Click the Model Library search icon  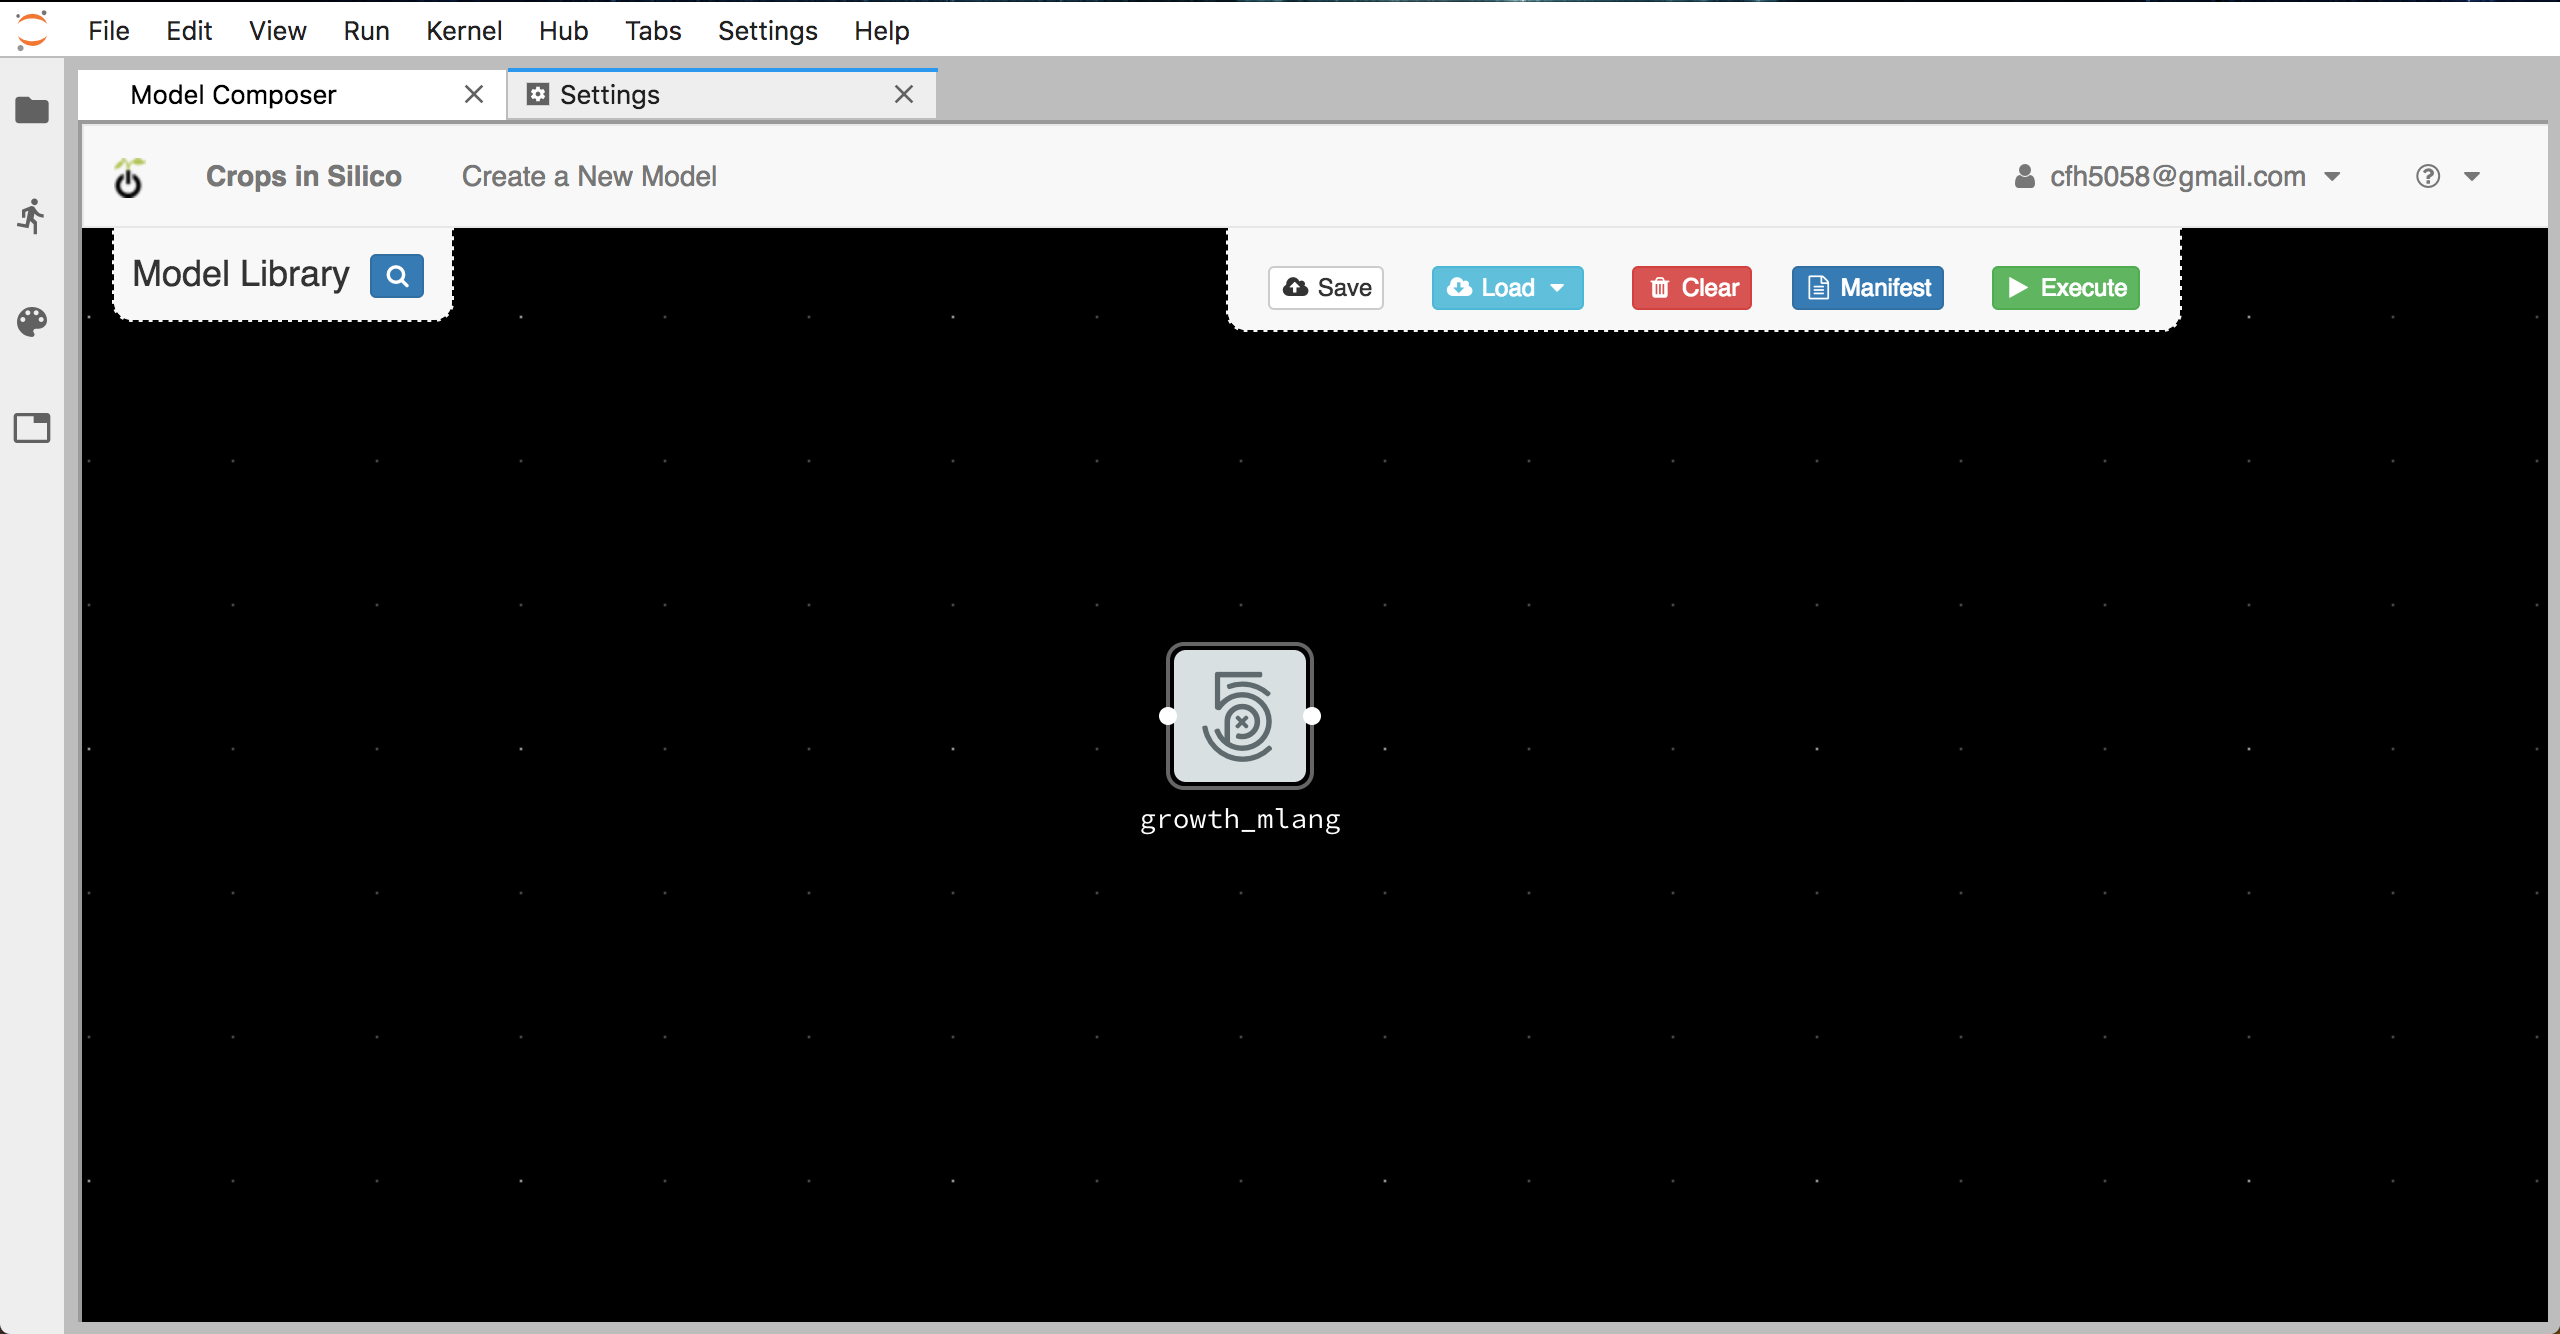[397, 276]
